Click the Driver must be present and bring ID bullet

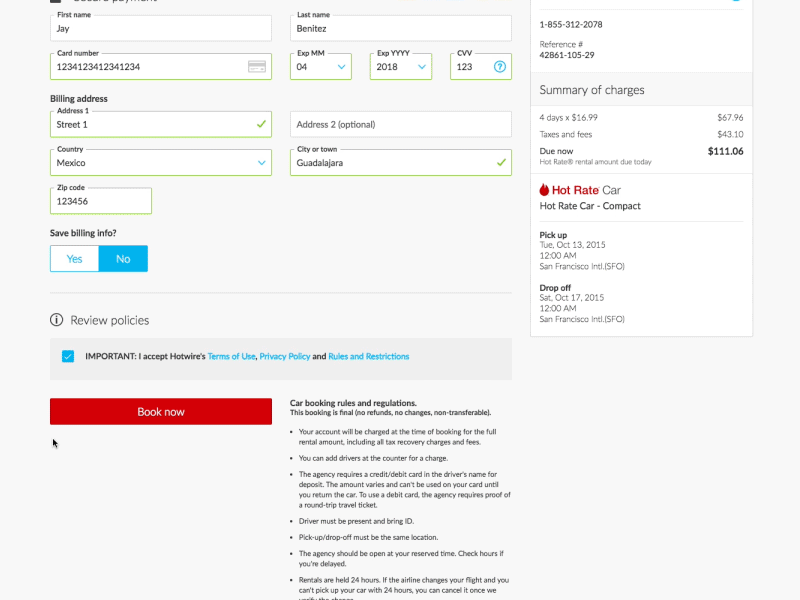[356, 521]
